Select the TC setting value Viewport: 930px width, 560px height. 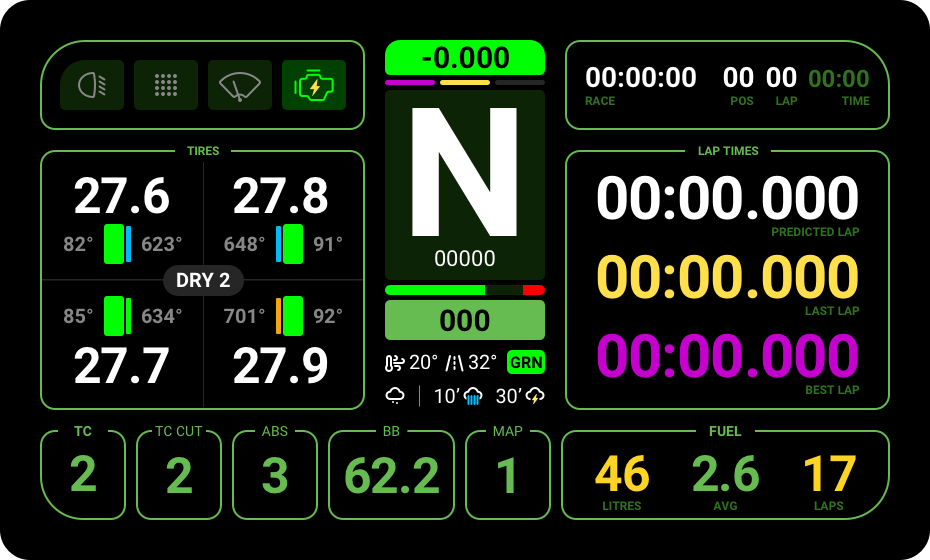coord(83,475)
